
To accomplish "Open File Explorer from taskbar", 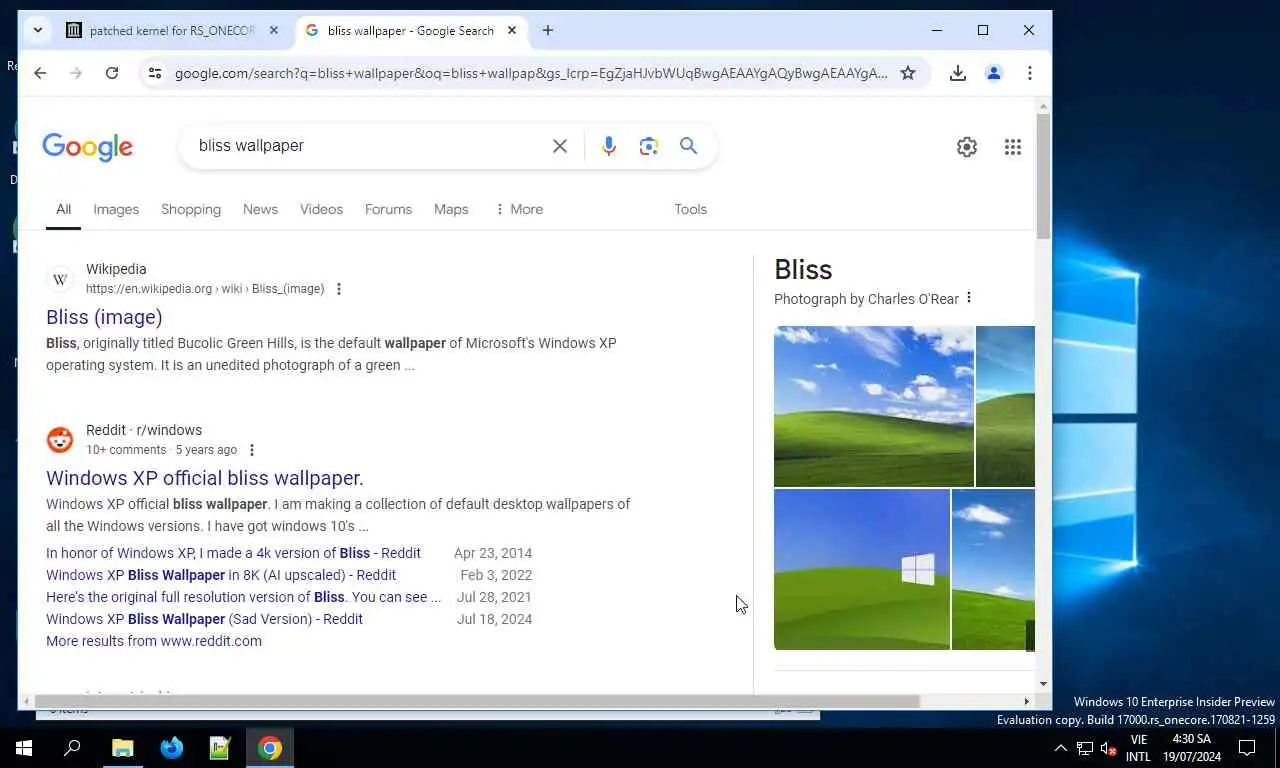I will (x=122, y=748).
